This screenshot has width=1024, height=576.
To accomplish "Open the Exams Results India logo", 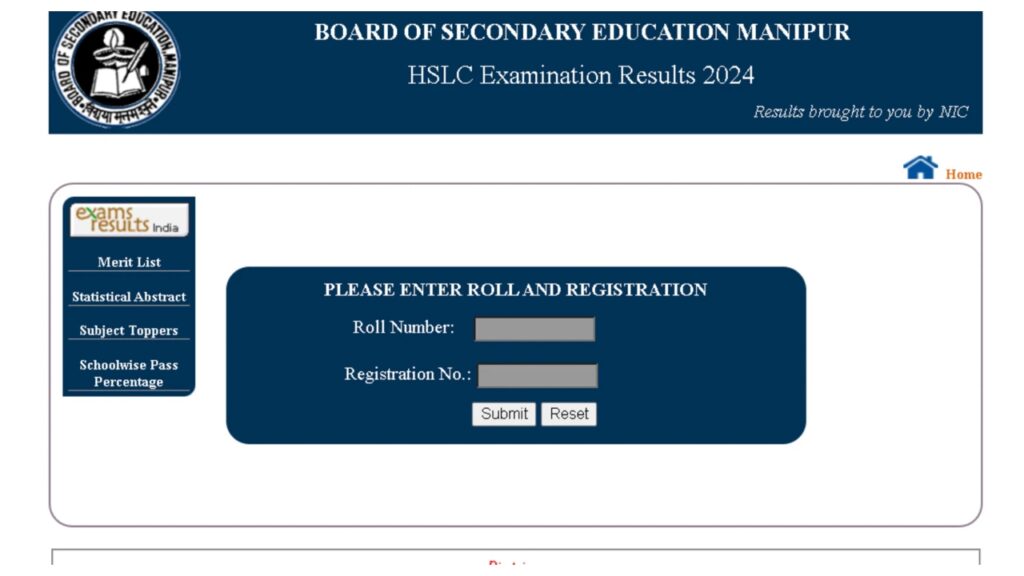I will click(x=128, y=220).
